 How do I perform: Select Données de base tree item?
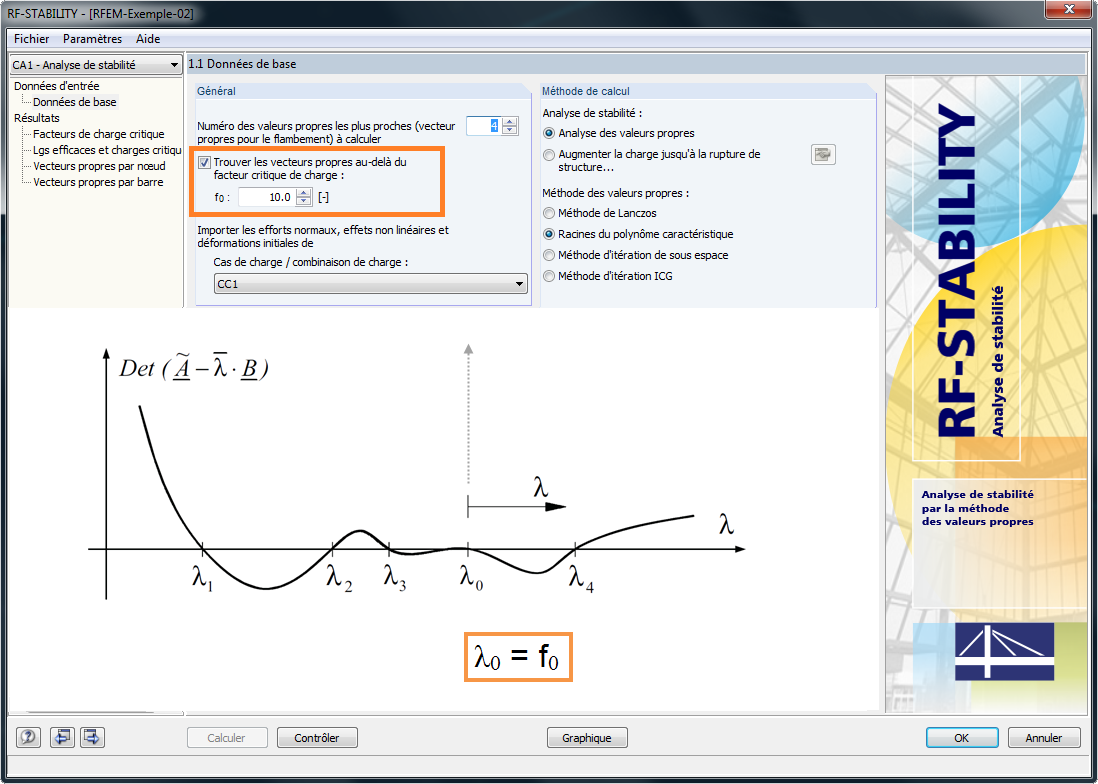75,102
